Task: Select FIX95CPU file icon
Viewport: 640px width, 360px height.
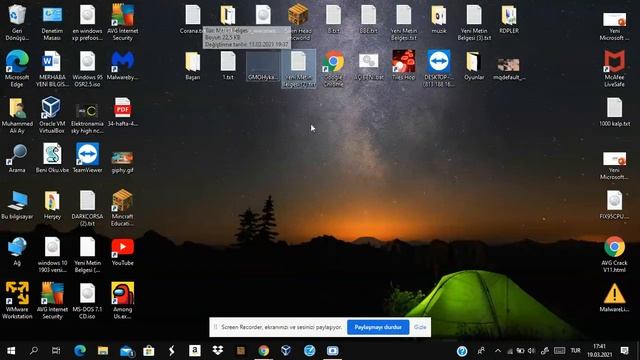Action: (614, 205)
